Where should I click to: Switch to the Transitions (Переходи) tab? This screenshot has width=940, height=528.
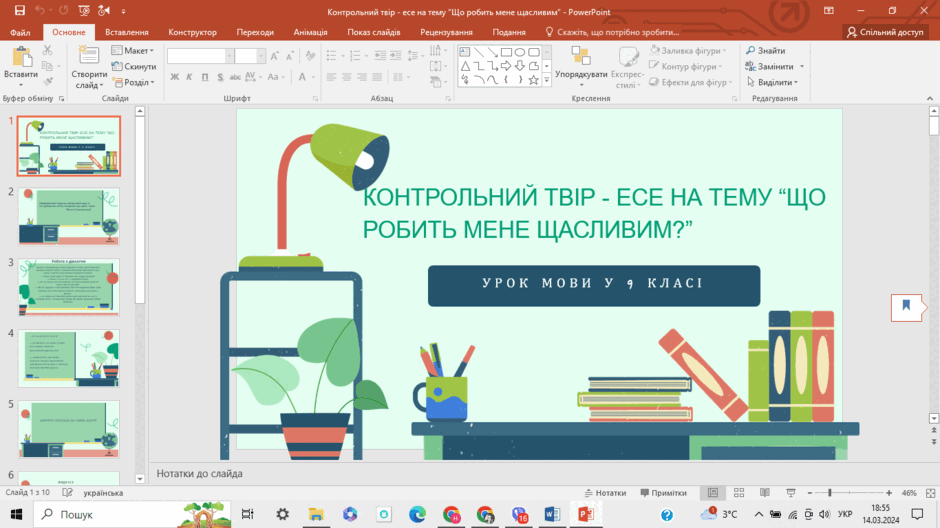pos(255,32)
